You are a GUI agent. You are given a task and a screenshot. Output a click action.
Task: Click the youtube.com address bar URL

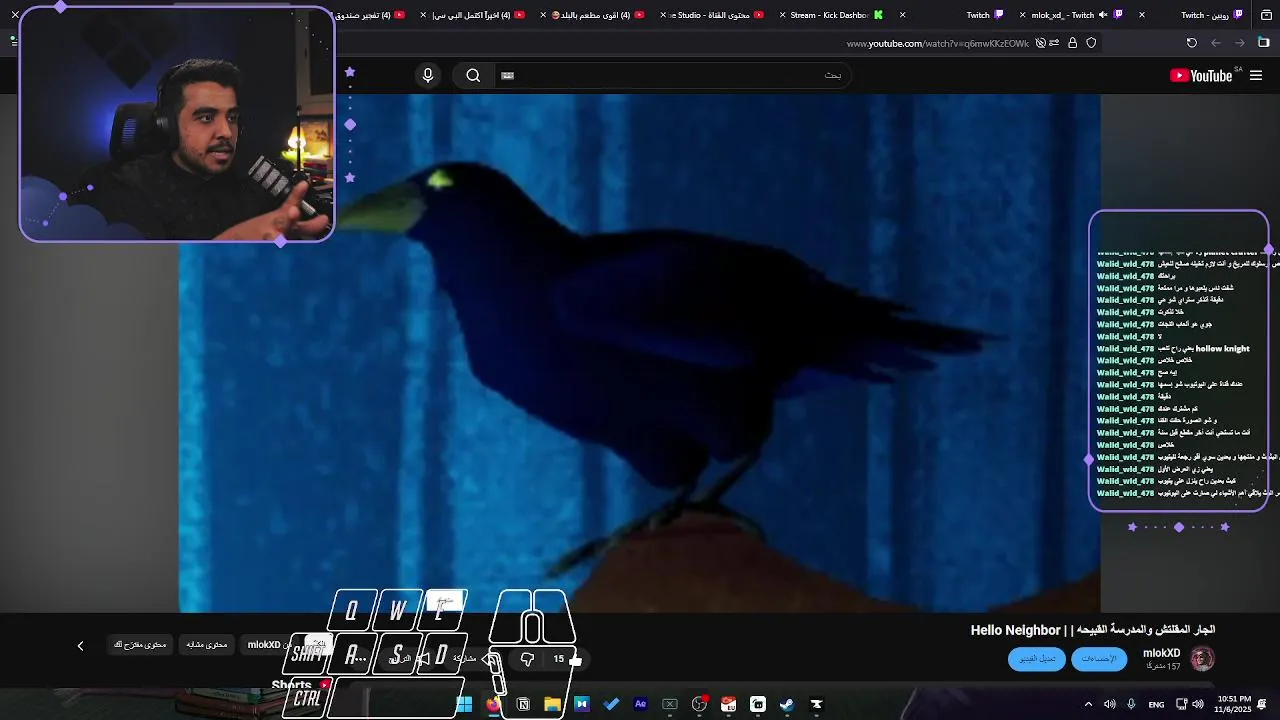pyautogui.click(x=937, y=44)
